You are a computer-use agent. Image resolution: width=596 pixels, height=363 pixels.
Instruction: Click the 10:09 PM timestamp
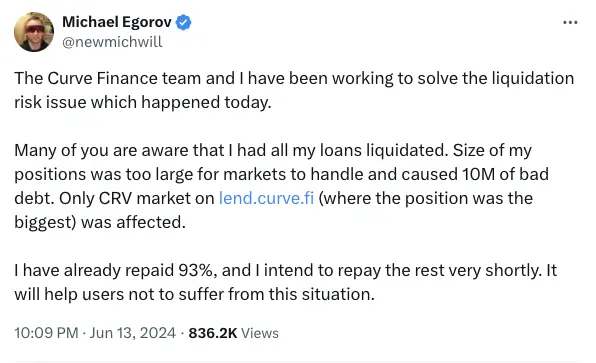46,333
